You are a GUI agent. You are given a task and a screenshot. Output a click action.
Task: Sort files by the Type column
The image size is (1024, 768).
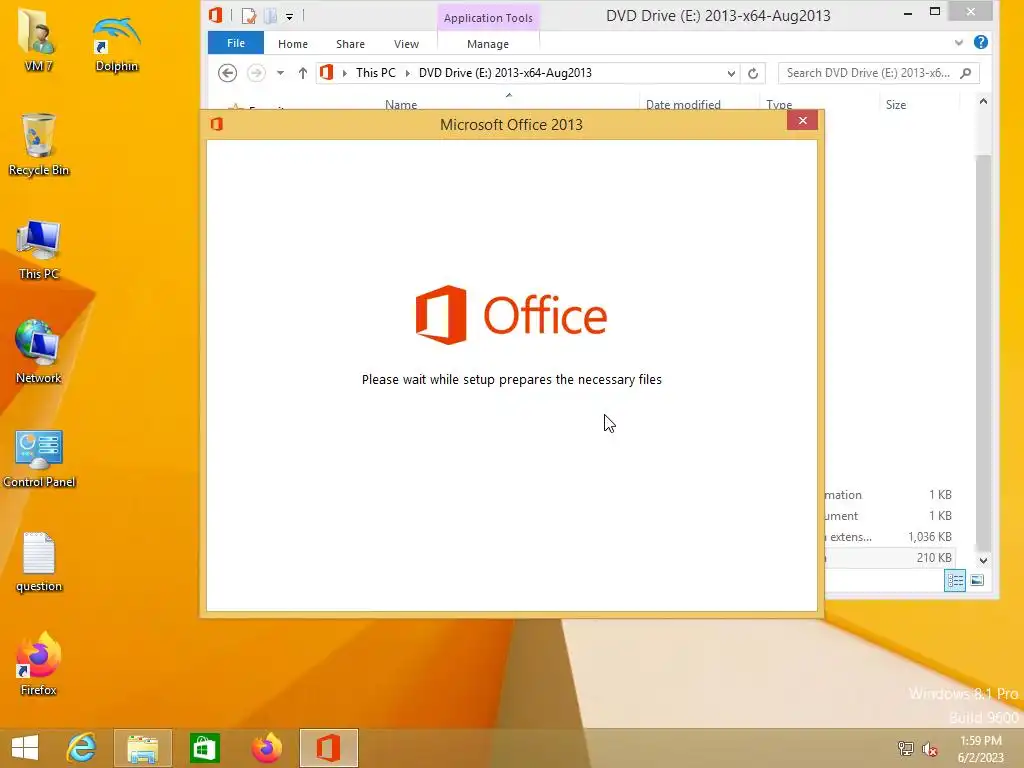[778, 104]
